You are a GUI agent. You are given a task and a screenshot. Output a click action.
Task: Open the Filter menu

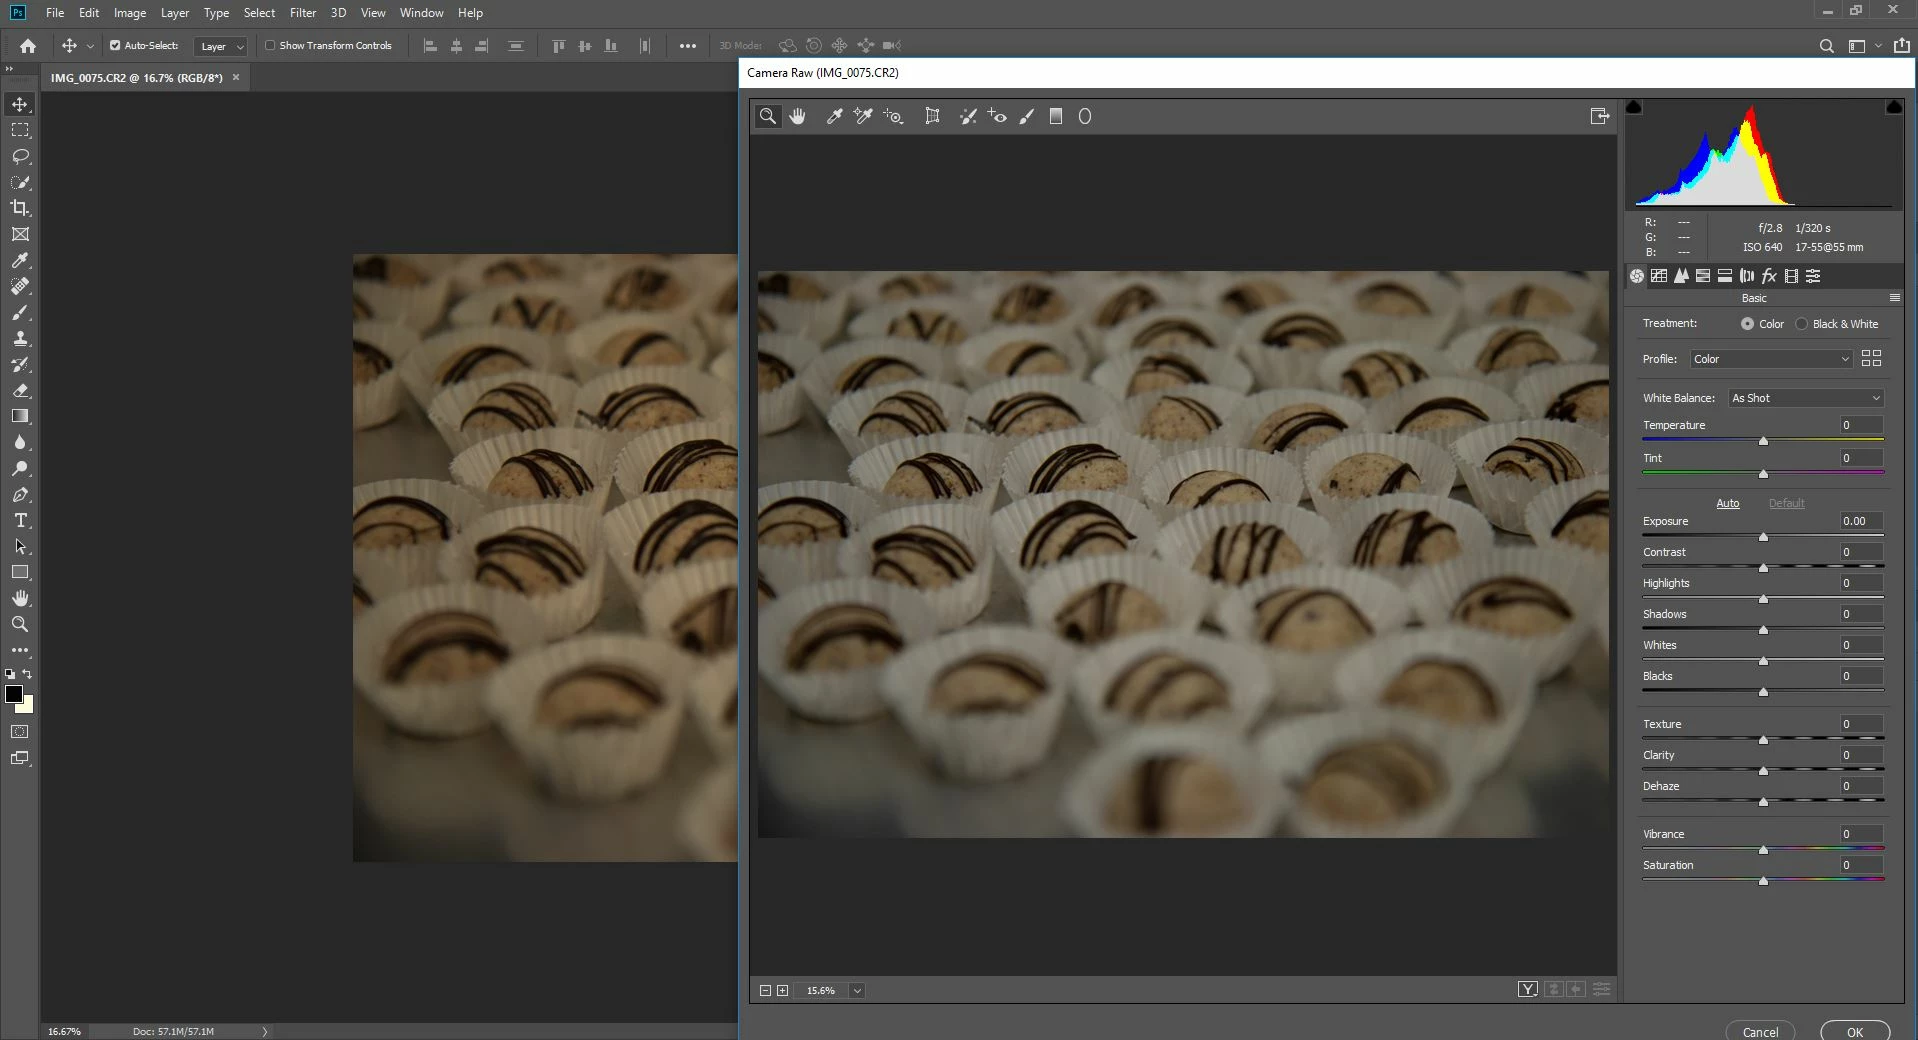(x=302, y=13)
